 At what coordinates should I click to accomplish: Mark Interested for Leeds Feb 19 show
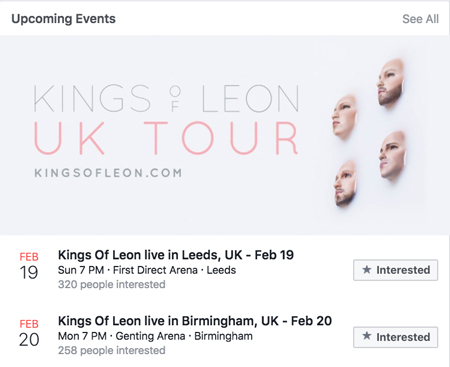(x=396, y=270)
